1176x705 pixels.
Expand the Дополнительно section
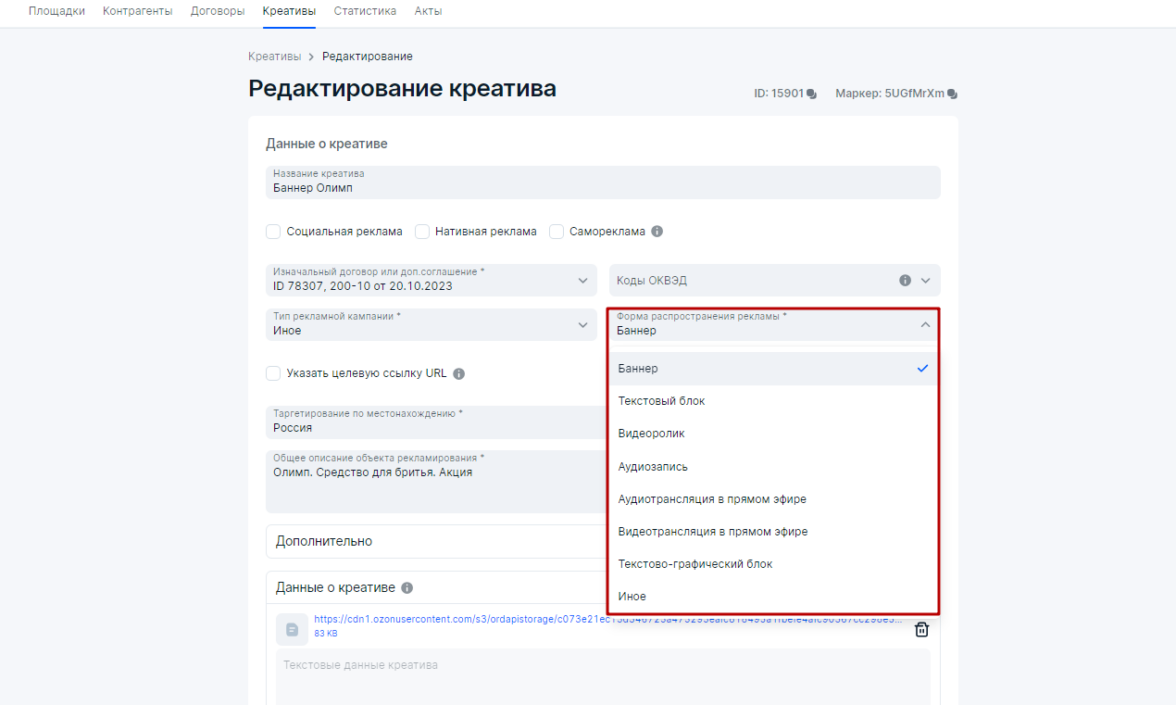[436, 542]
